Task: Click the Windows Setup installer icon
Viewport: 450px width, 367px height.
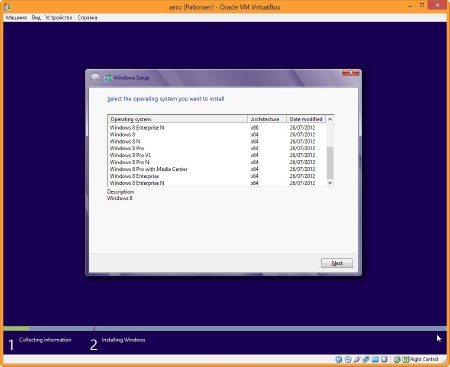Action: pyautogui.click(x=107, y=78)
